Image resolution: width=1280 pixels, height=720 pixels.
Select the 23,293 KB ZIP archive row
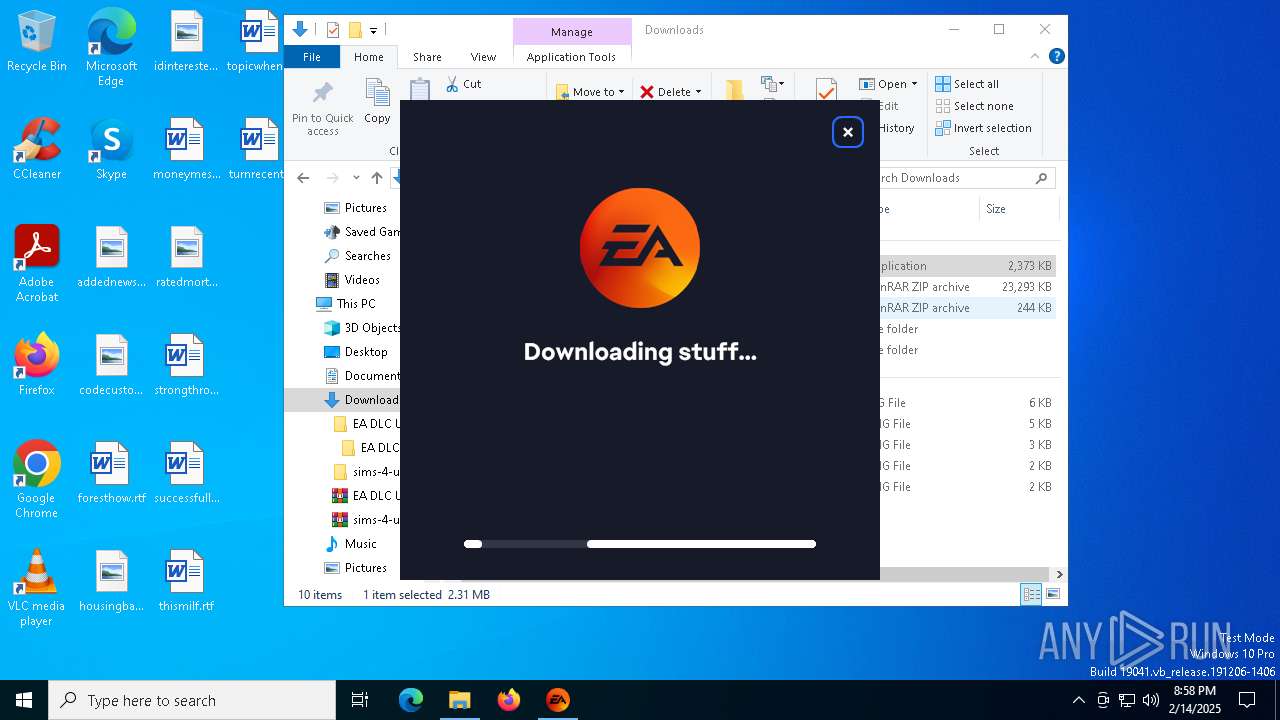click(x=967, y=287)
